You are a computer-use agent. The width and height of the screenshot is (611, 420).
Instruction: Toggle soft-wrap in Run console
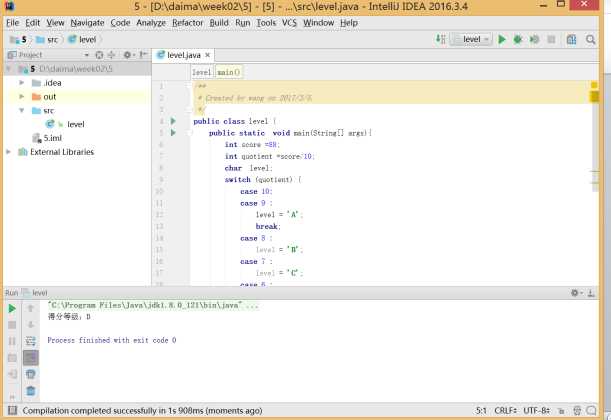pyautogui.click(x=30, y=341)
